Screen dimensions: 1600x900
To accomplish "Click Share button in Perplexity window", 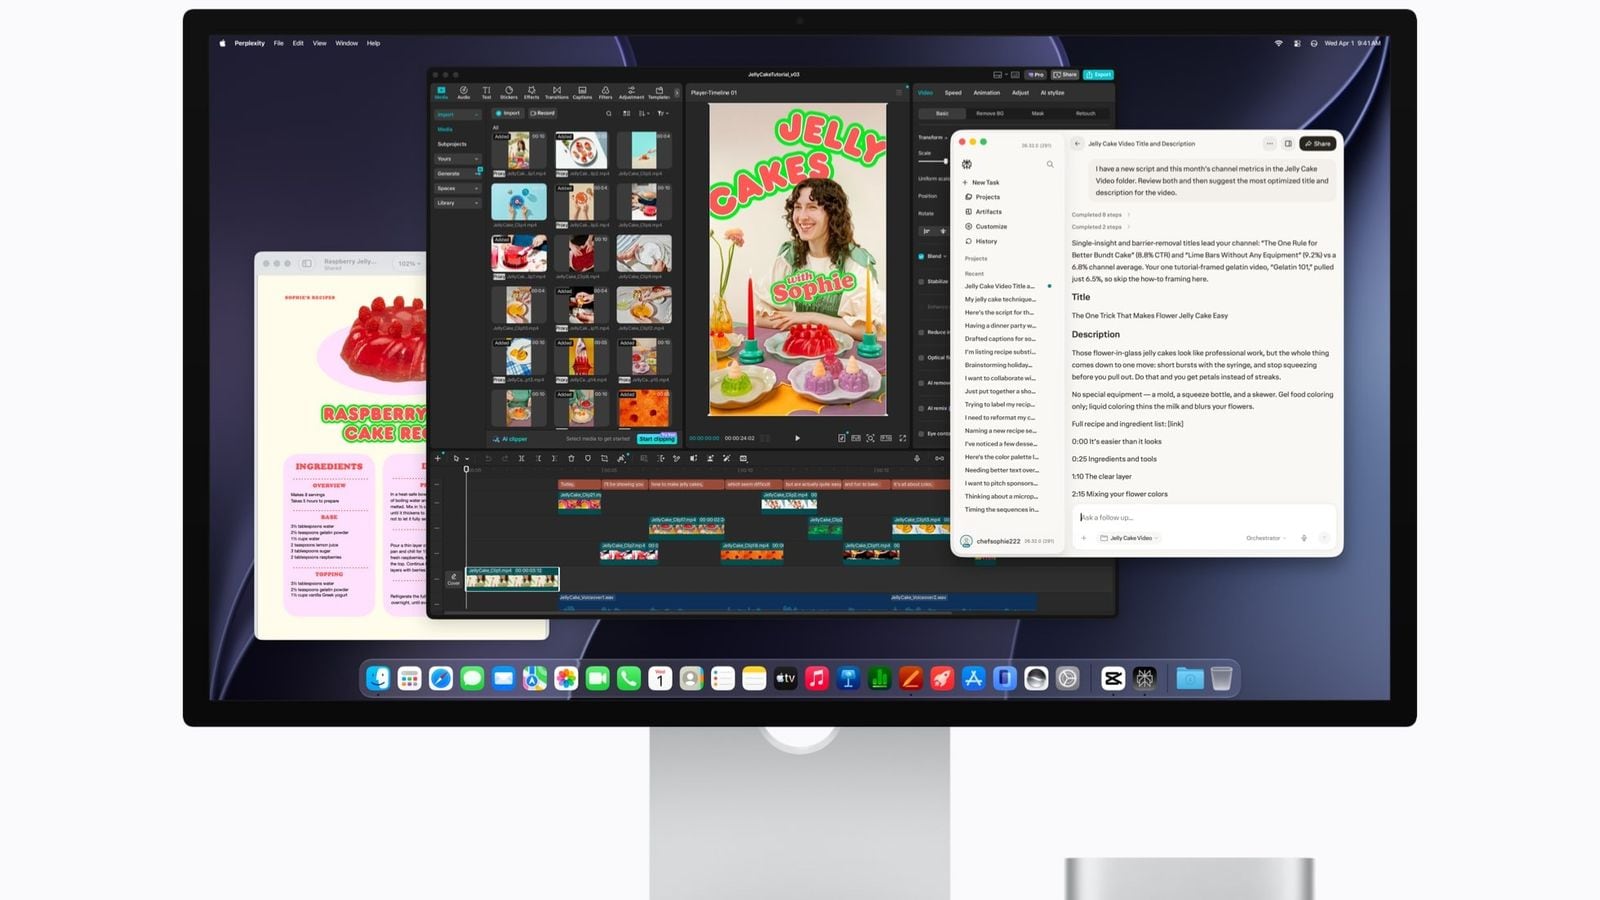I will point(1318,143).
